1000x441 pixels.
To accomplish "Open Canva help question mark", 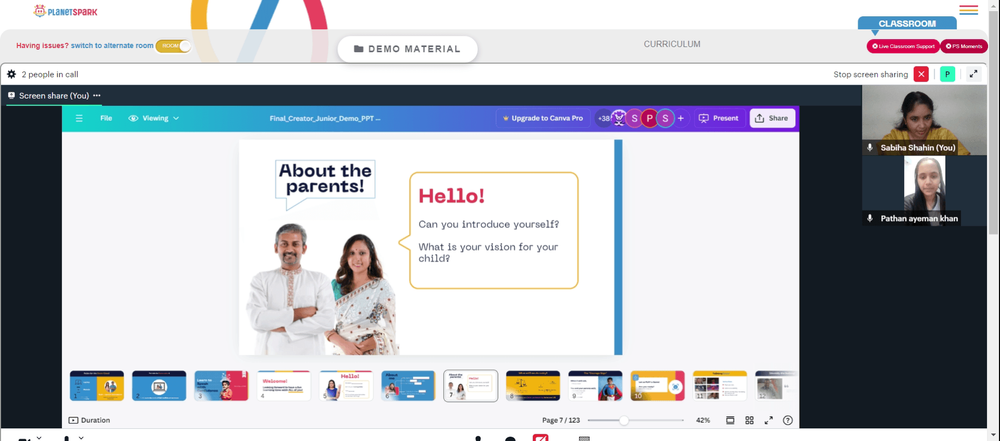I will click(x=788, y=420).
